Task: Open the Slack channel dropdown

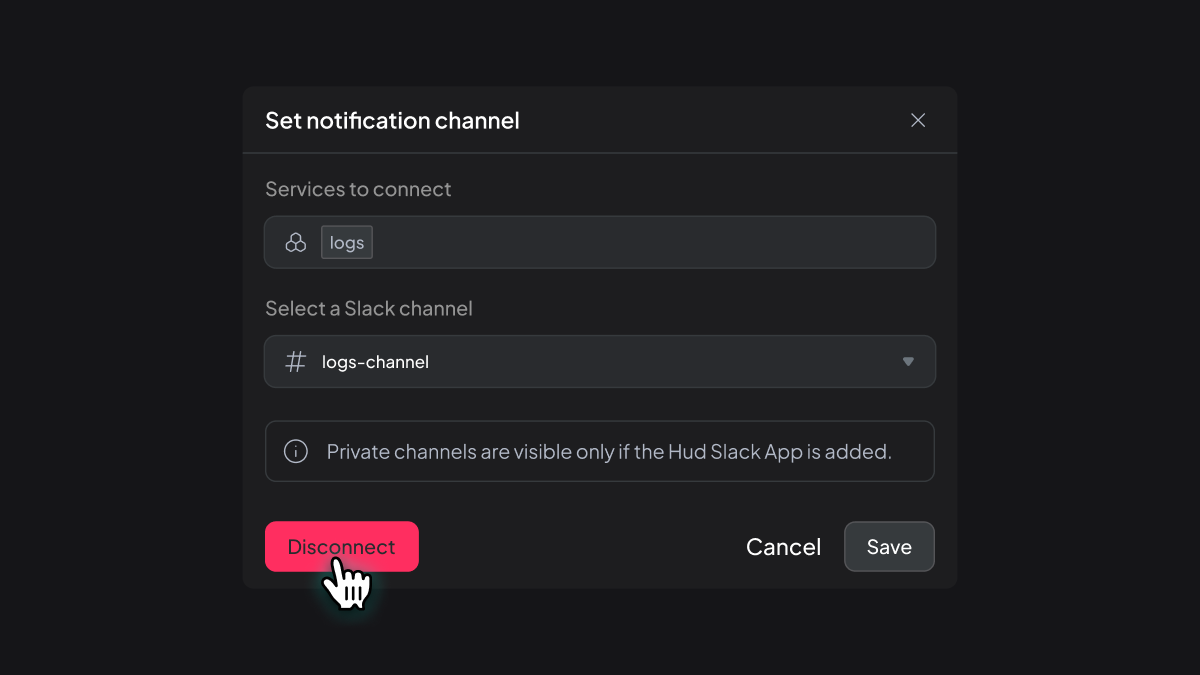Action: click(x=600, y=361)
